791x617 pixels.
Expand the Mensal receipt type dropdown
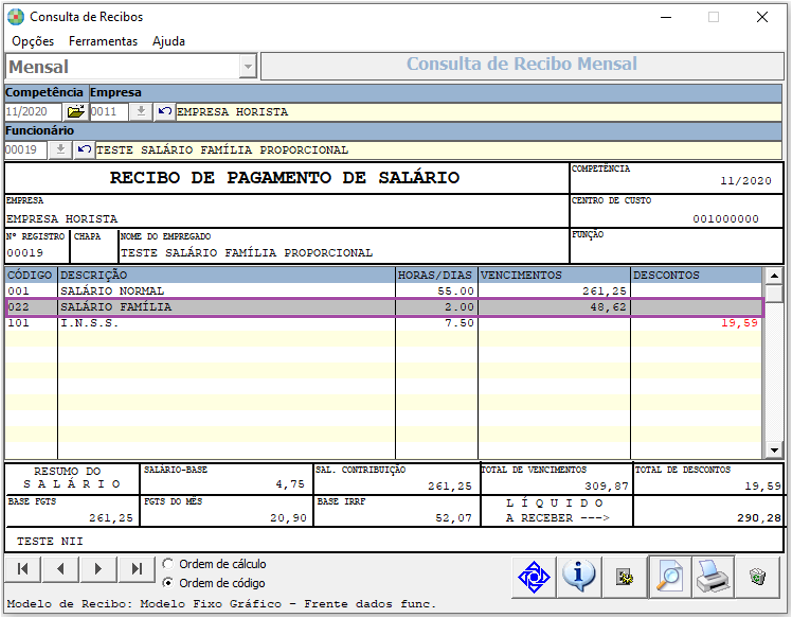click(x=248, y=67)
